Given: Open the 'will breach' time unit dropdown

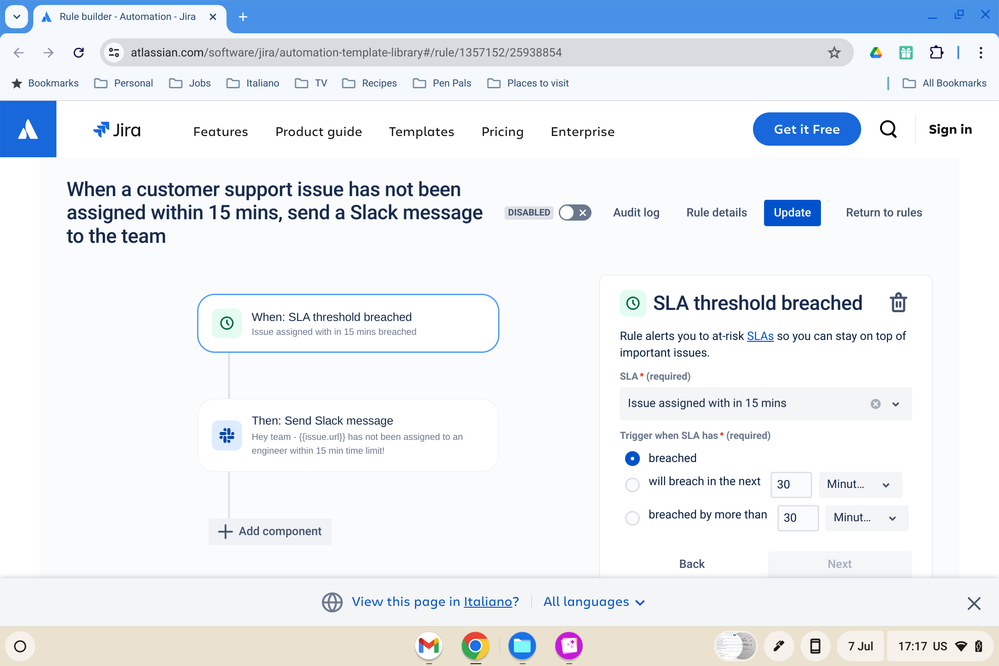Looking at the screenshot, I should pyautogui.click(x=860, y=485).
